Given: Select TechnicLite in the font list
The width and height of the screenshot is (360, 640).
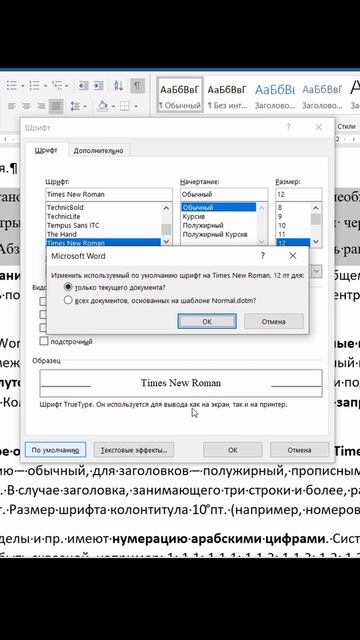Looking at the screenshot, I should [x=103, y=216].
